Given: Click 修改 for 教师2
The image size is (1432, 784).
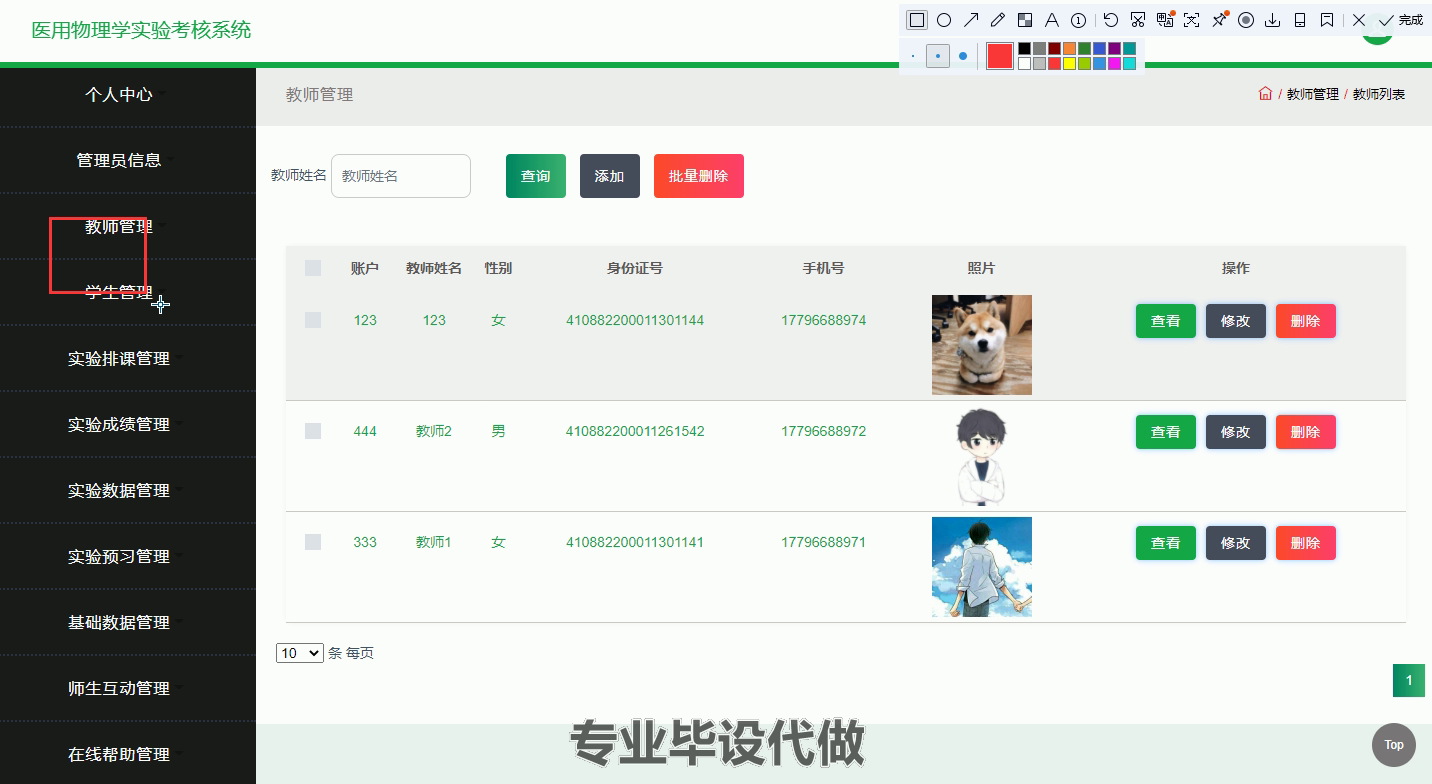Looking at the screenshot, I should 1236,432.
